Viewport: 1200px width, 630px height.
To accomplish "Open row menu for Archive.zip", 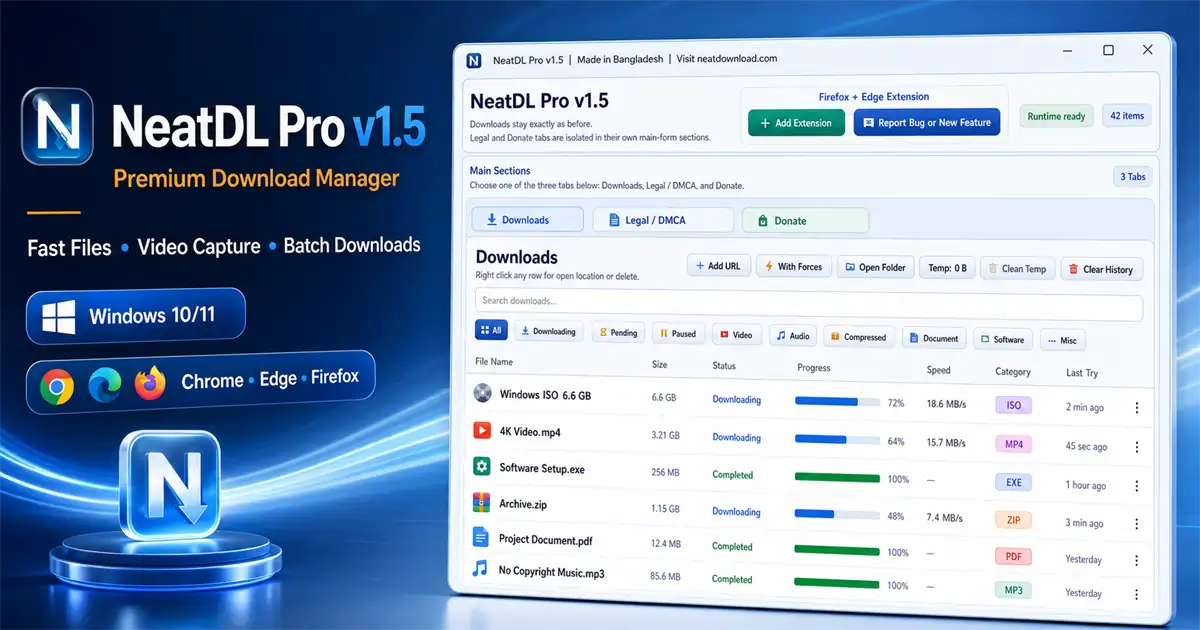I will click(1136, 522).
